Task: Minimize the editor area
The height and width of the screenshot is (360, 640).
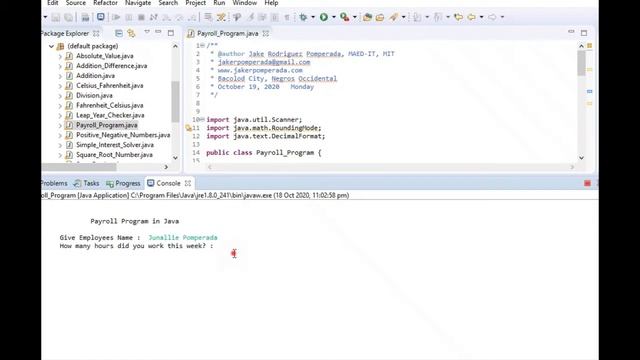Action: (571, 32)
